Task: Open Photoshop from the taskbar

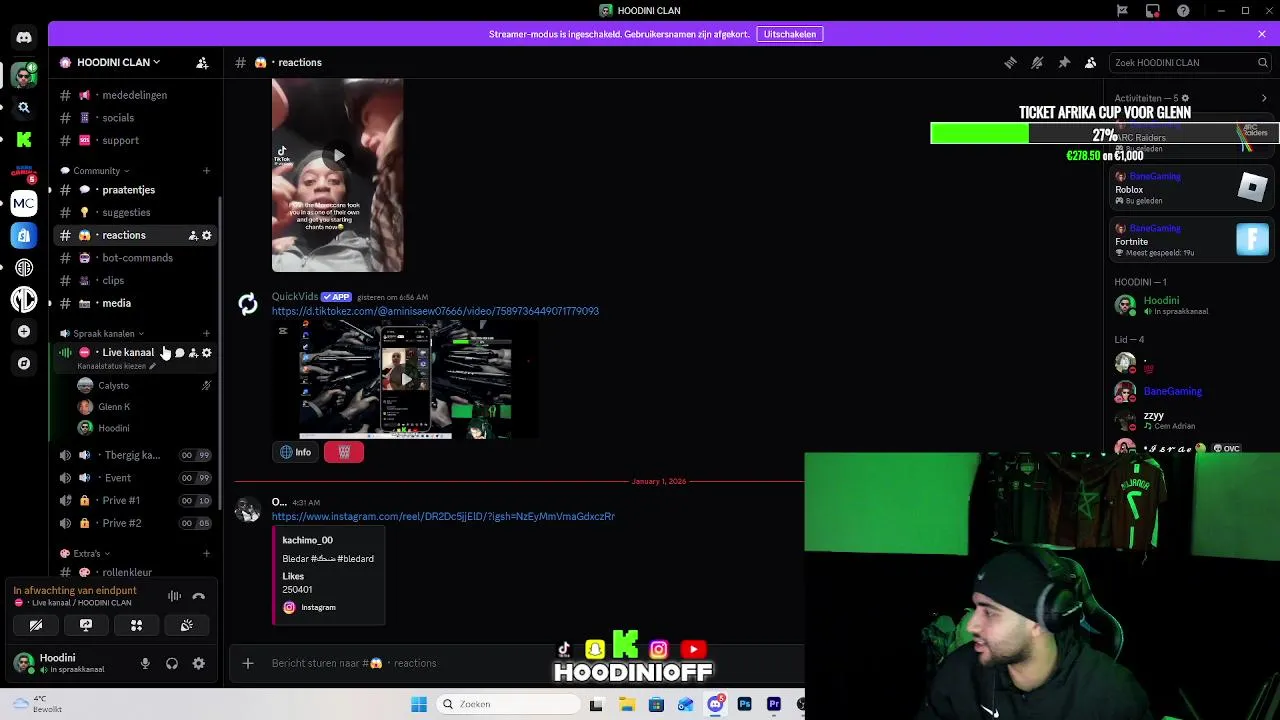Action: coord(744,704)
